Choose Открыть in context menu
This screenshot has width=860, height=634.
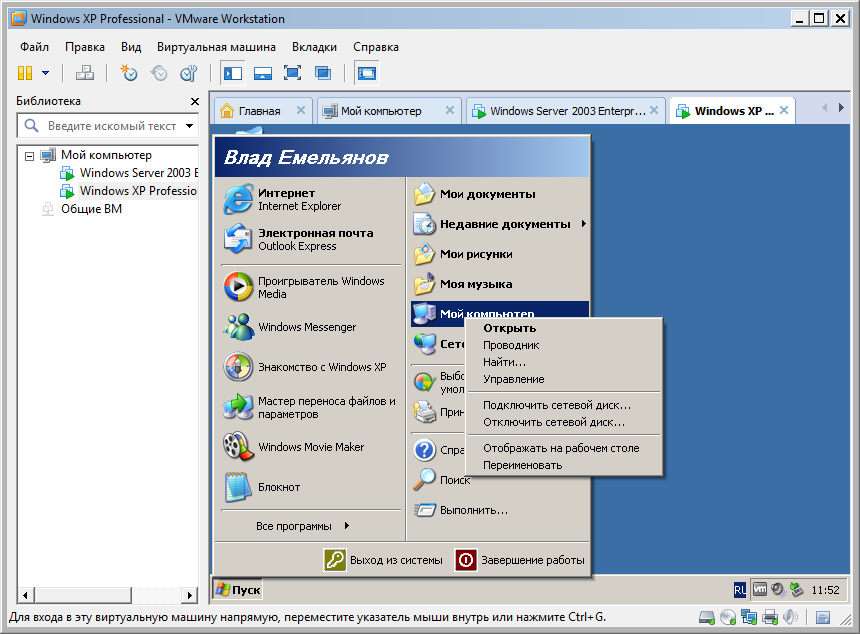(x=563, y=329)
